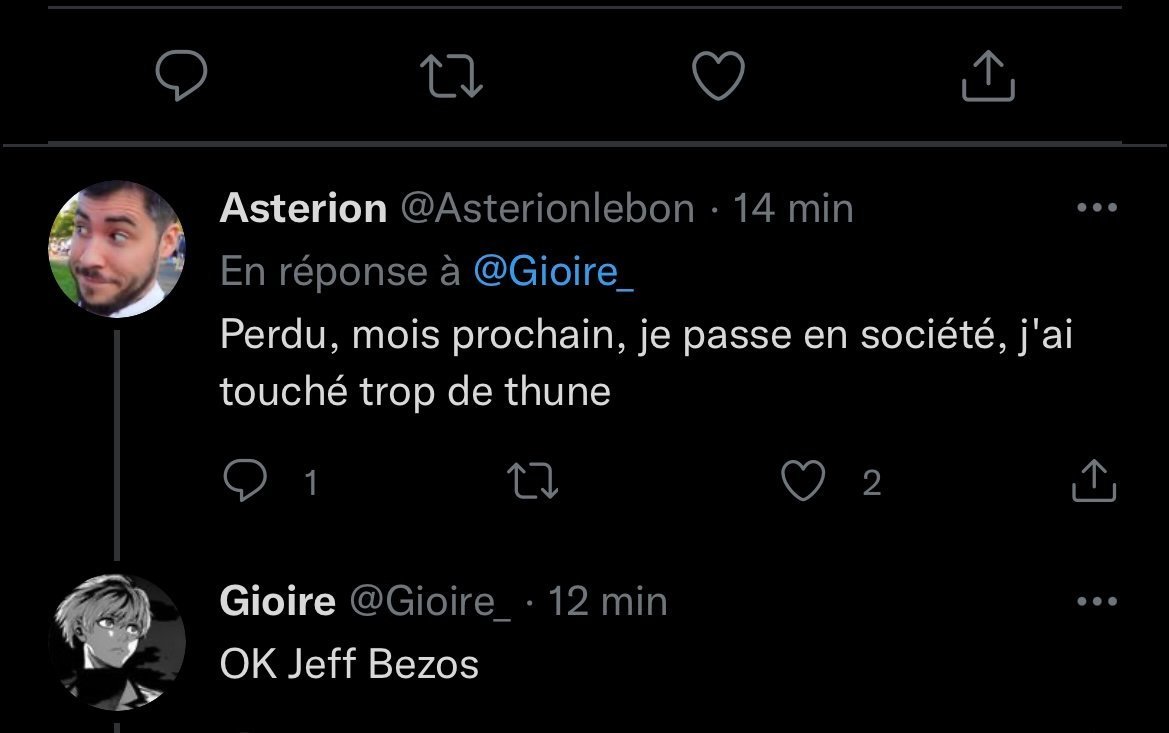Open the 12 min timestamp
Image resolution: width=1169 pixels, height=733 pixels.
point(607,602)
